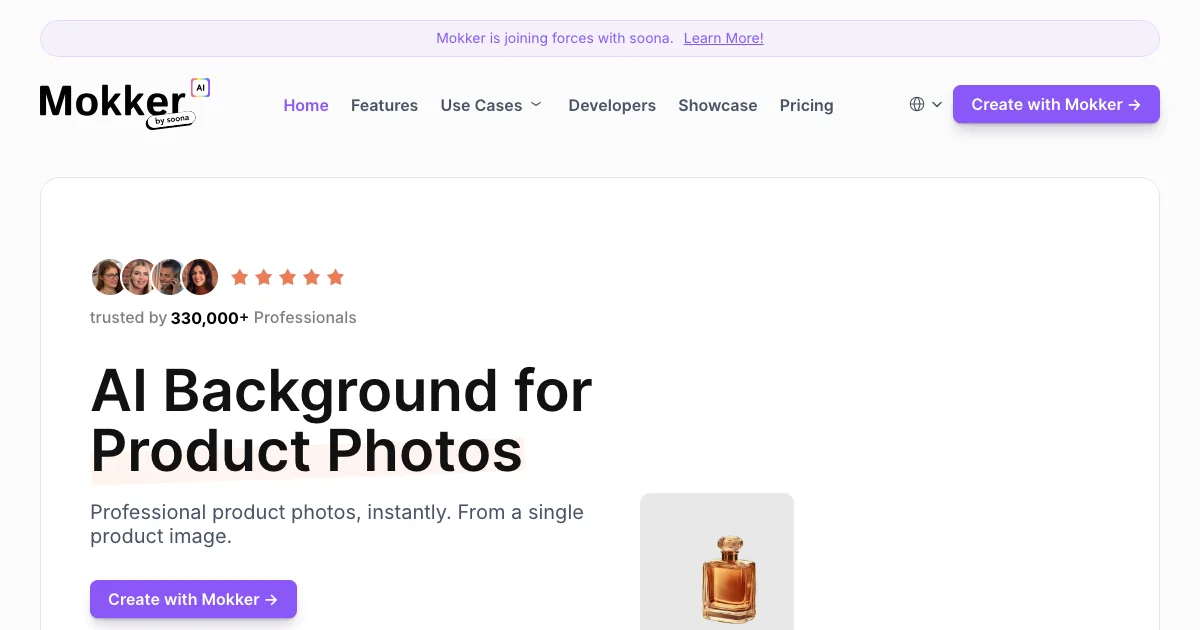Click Create with Mokker below the tagline

(x=193, y=599)
